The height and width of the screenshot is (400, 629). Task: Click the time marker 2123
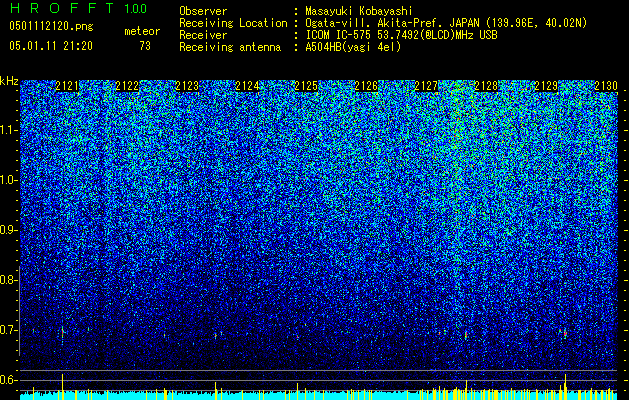pos(187,86)
